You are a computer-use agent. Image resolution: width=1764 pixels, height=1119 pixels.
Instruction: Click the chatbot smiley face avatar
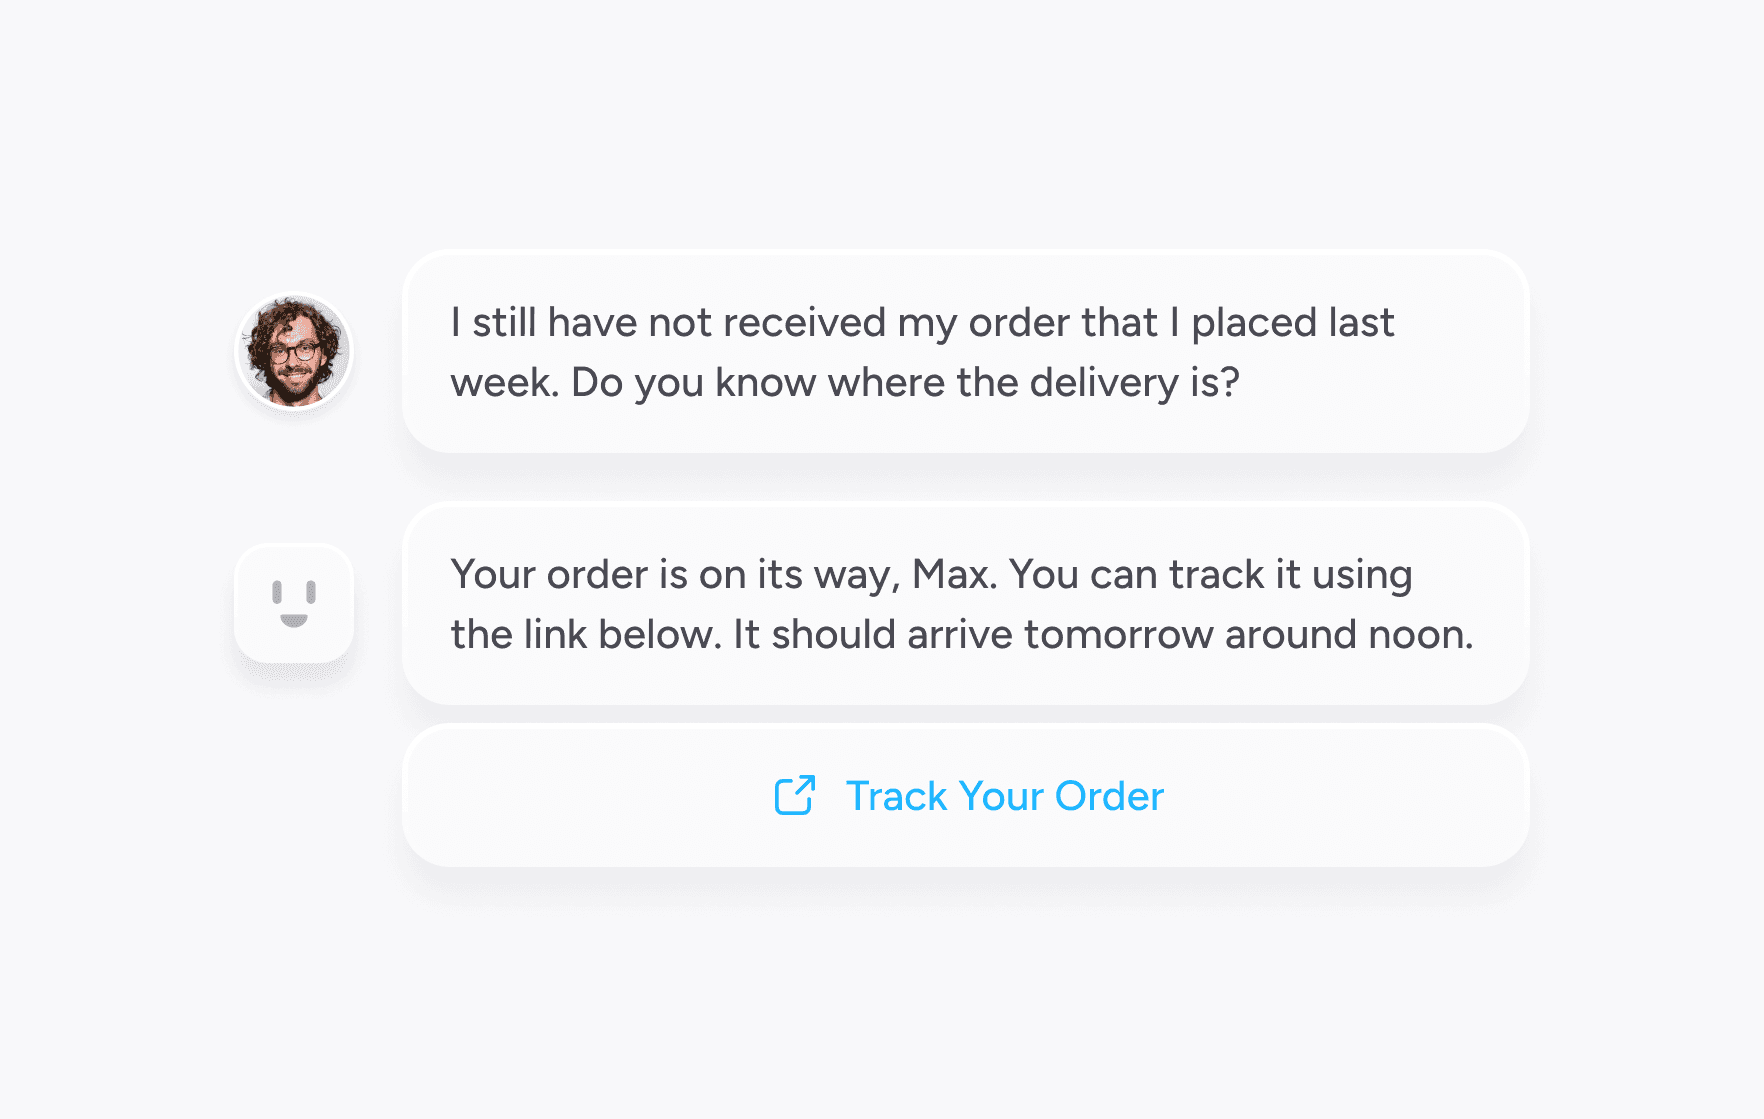pos(294,603)
